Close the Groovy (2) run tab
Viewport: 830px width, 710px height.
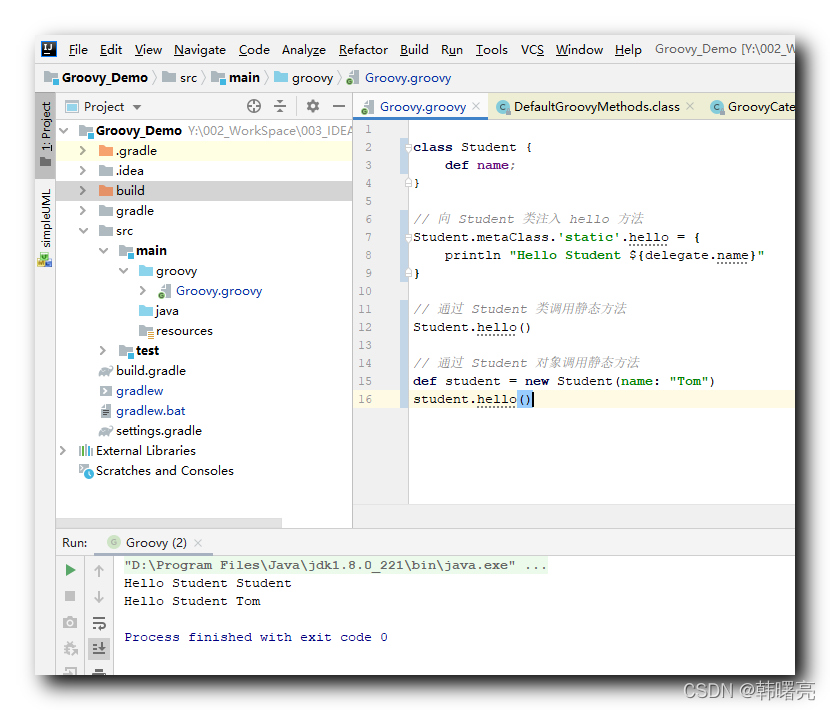pos(198,543)
